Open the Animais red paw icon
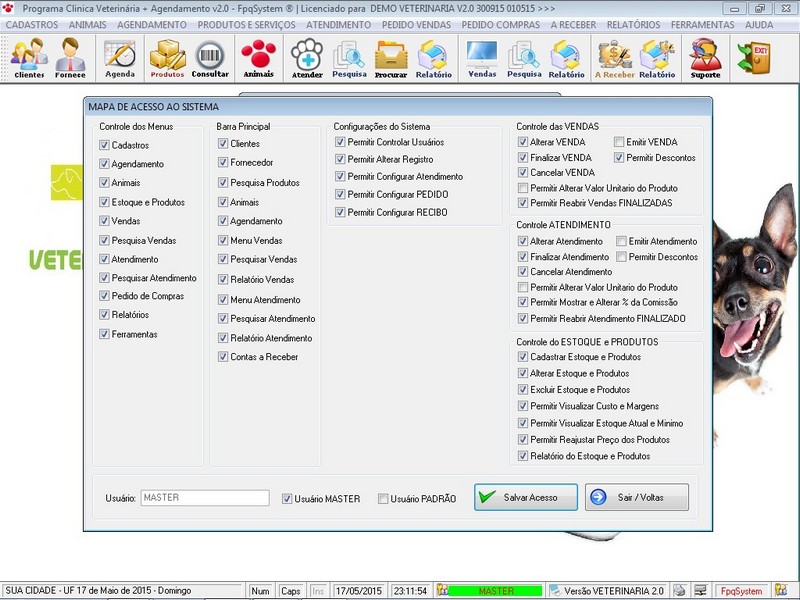The height and width of the screenshot is (600, 800). coord(259,58)
